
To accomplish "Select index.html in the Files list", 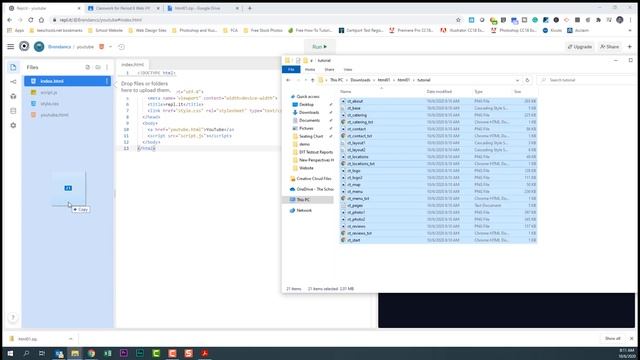I will point(67,81).
